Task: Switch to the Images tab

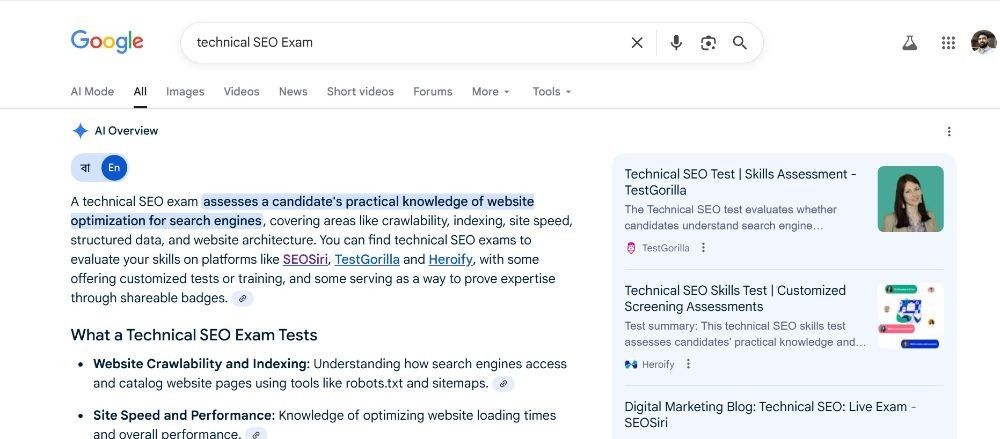Action: [x=185, y=91]
